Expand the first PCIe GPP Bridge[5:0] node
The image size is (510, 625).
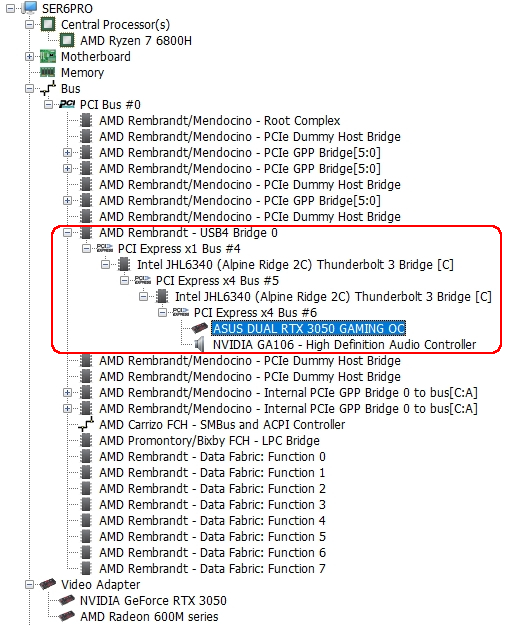67,152
